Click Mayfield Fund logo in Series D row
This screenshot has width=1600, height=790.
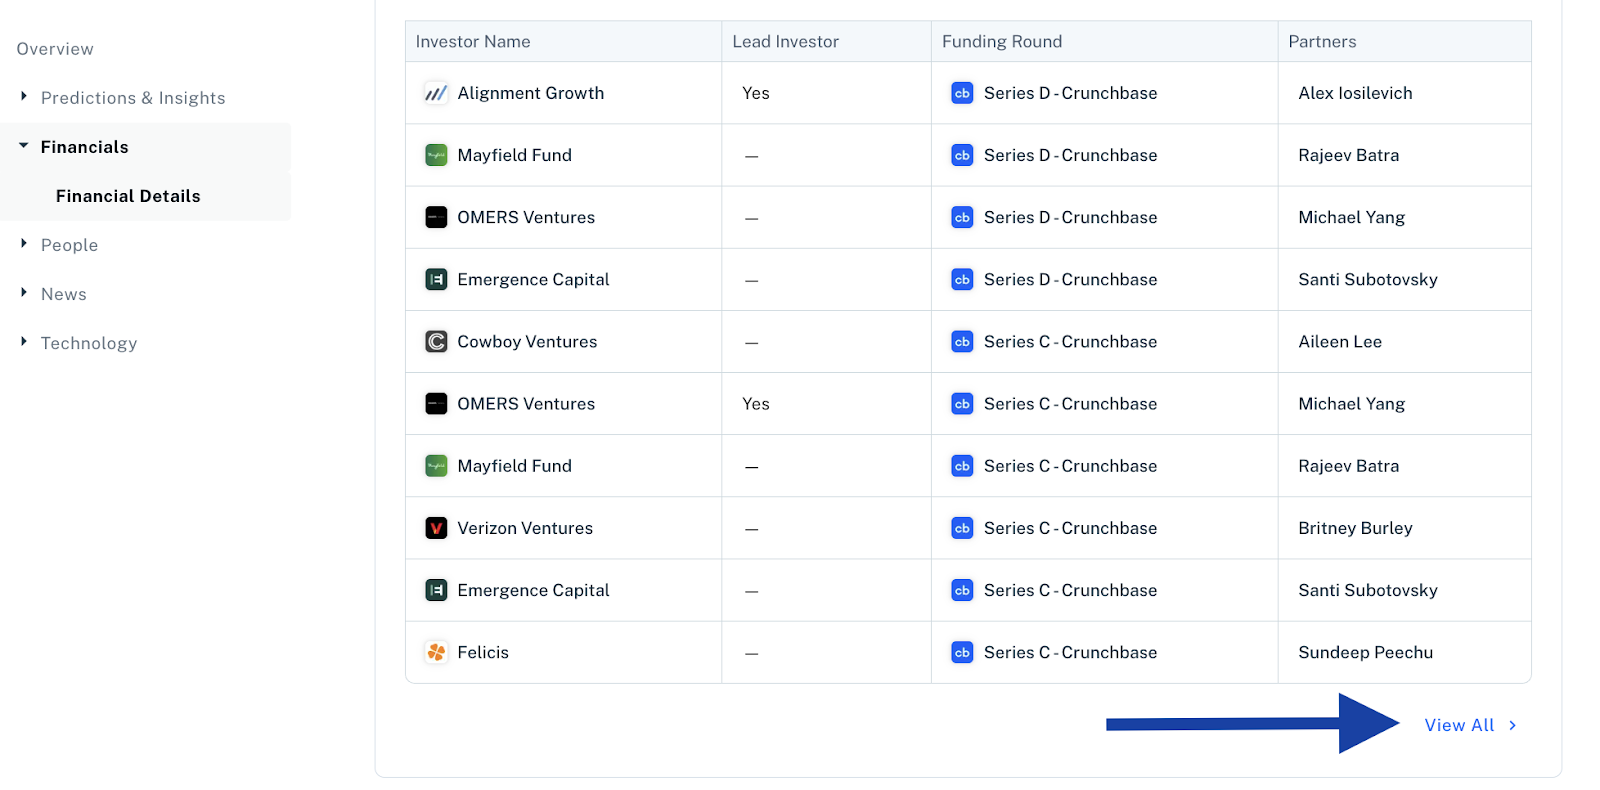point(436,155)
